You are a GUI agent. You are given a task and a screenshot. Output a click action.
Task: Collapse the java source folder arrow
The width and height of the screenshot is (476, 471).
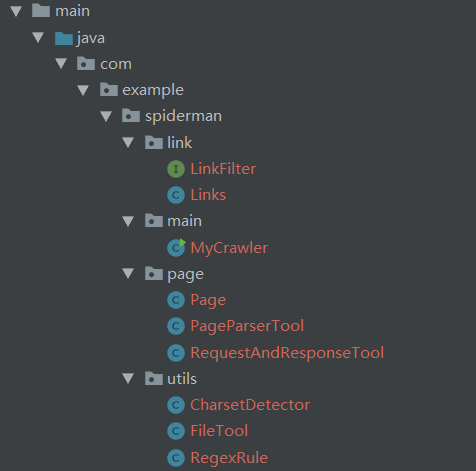tap(38, 37)
